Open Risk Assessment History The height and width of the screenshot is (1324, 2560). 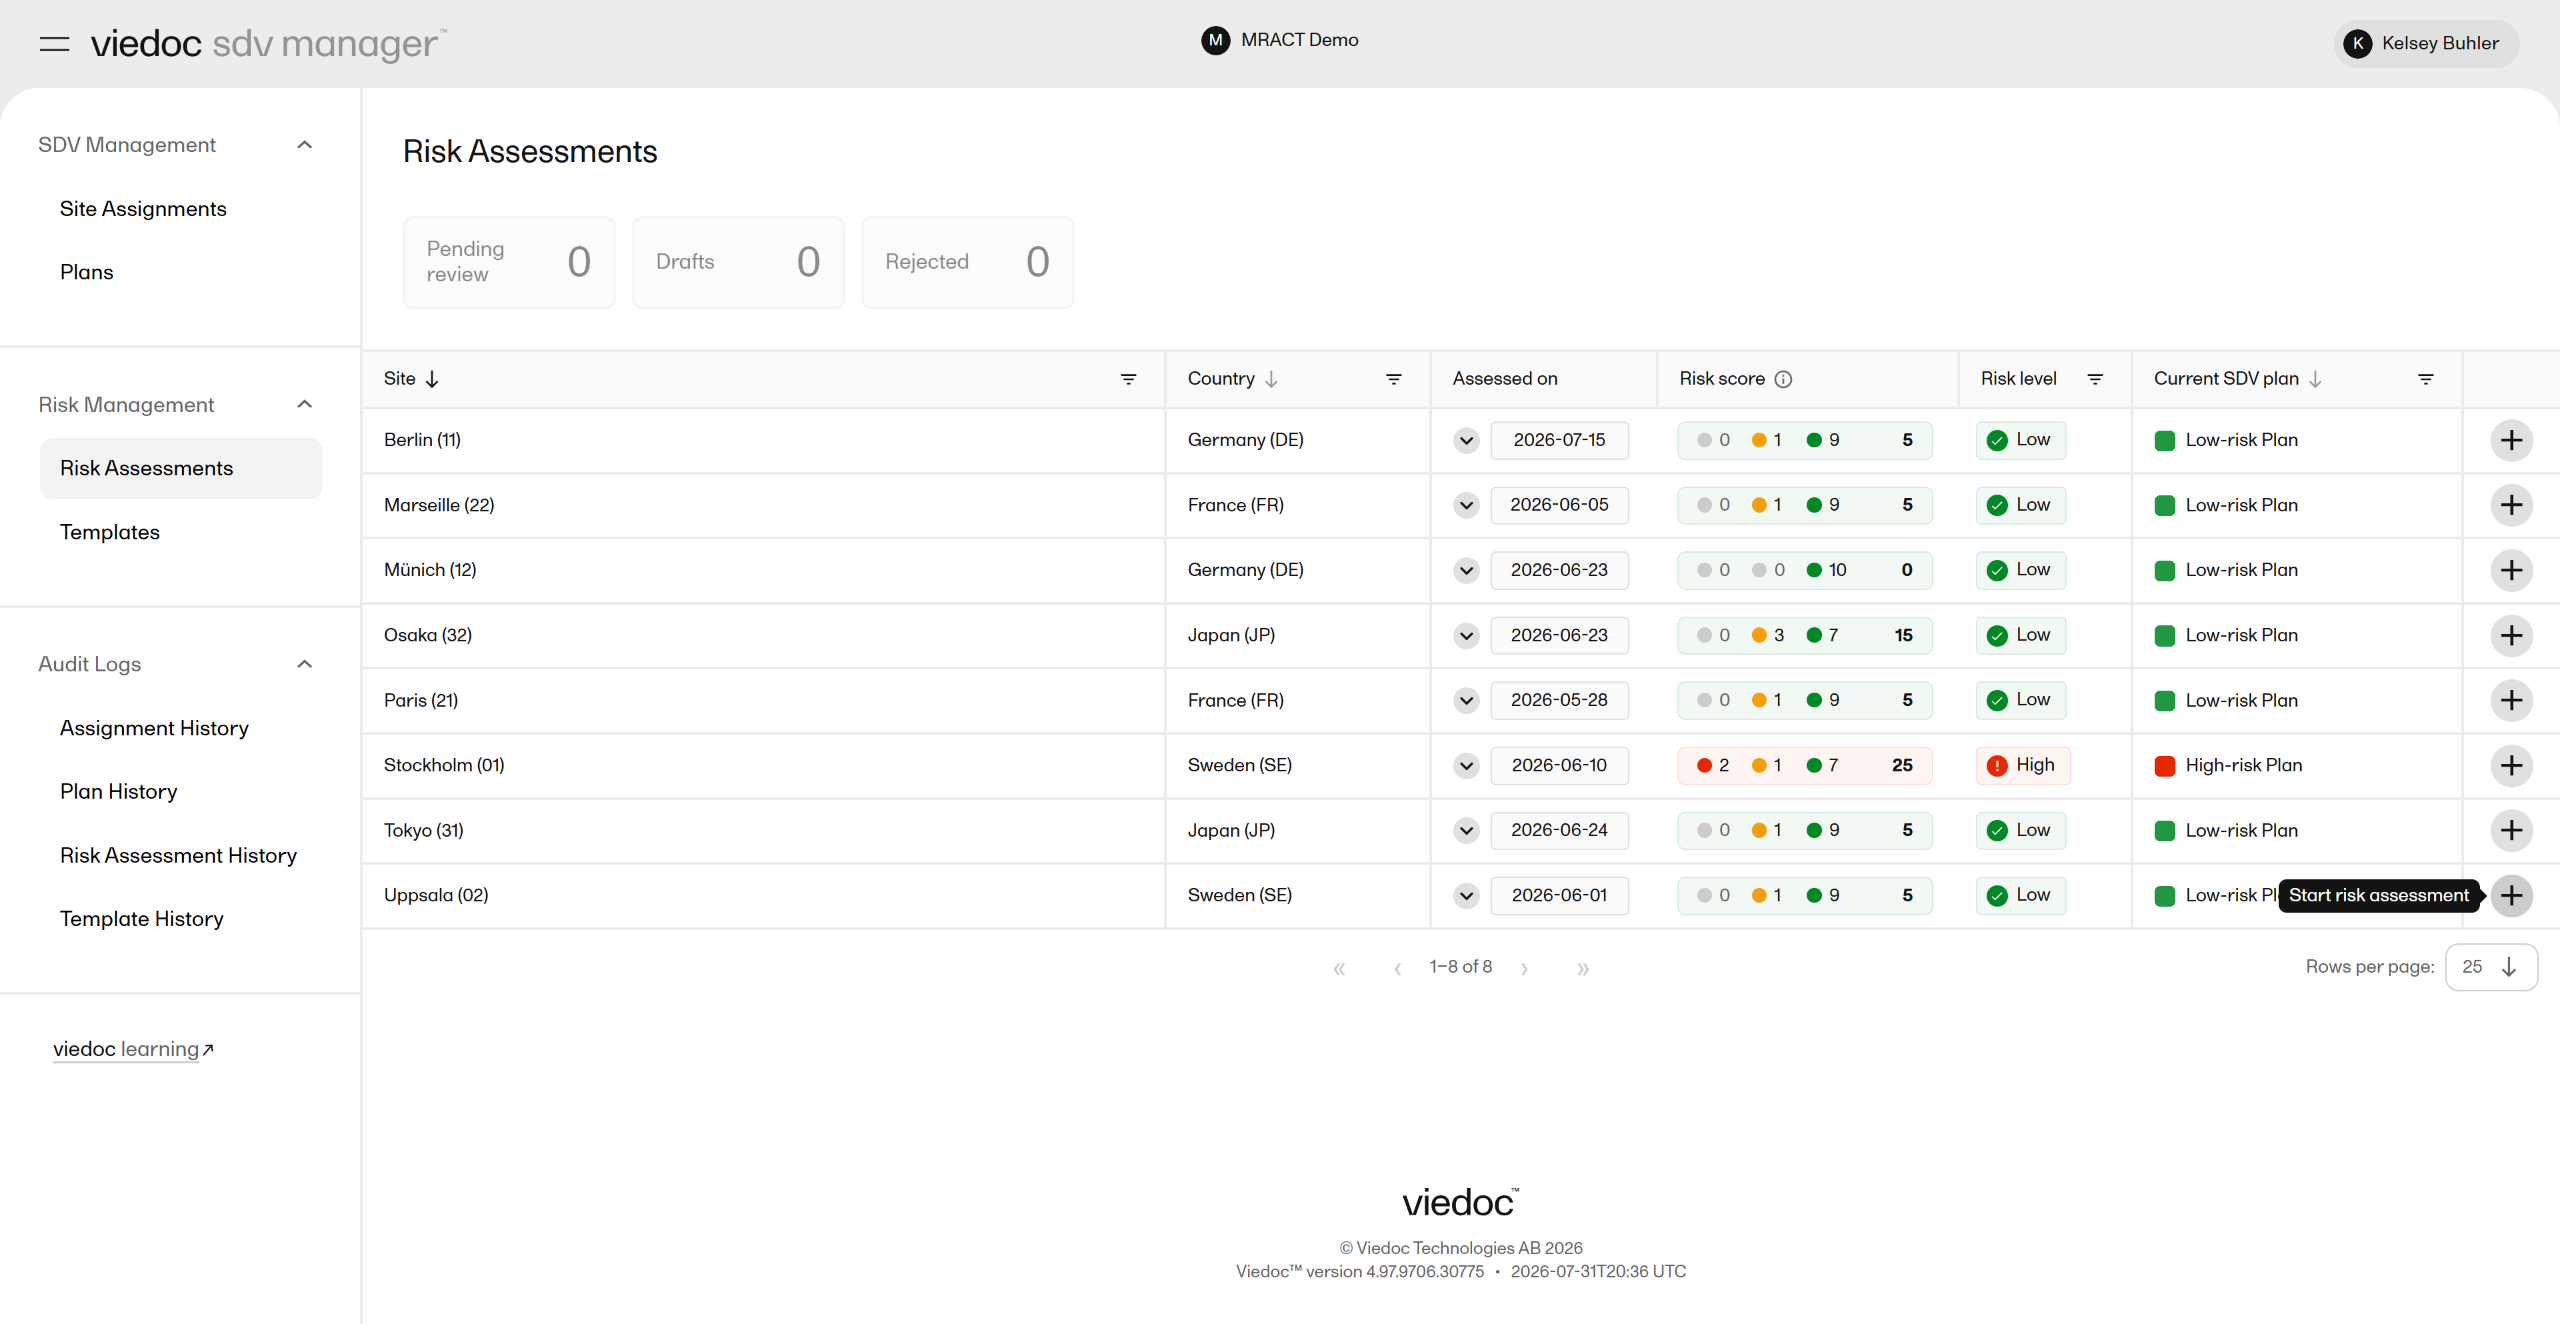[x=178, y=856]
